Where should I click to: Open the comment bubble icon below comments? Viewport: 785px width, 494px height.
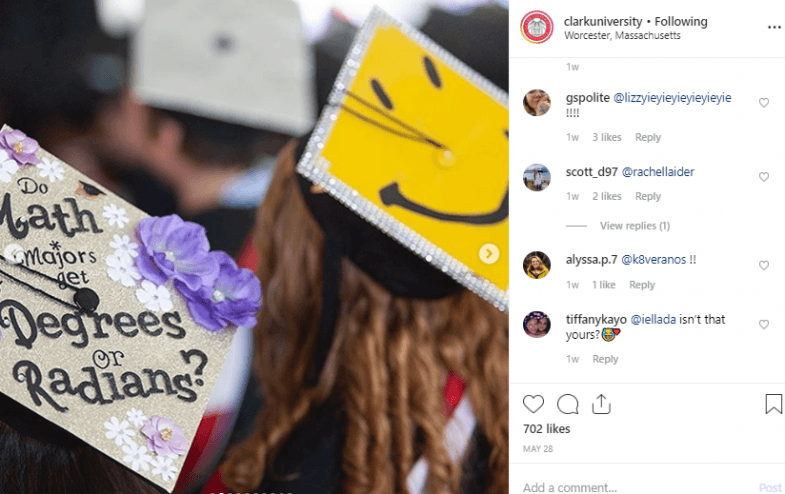tap(568, 404)
